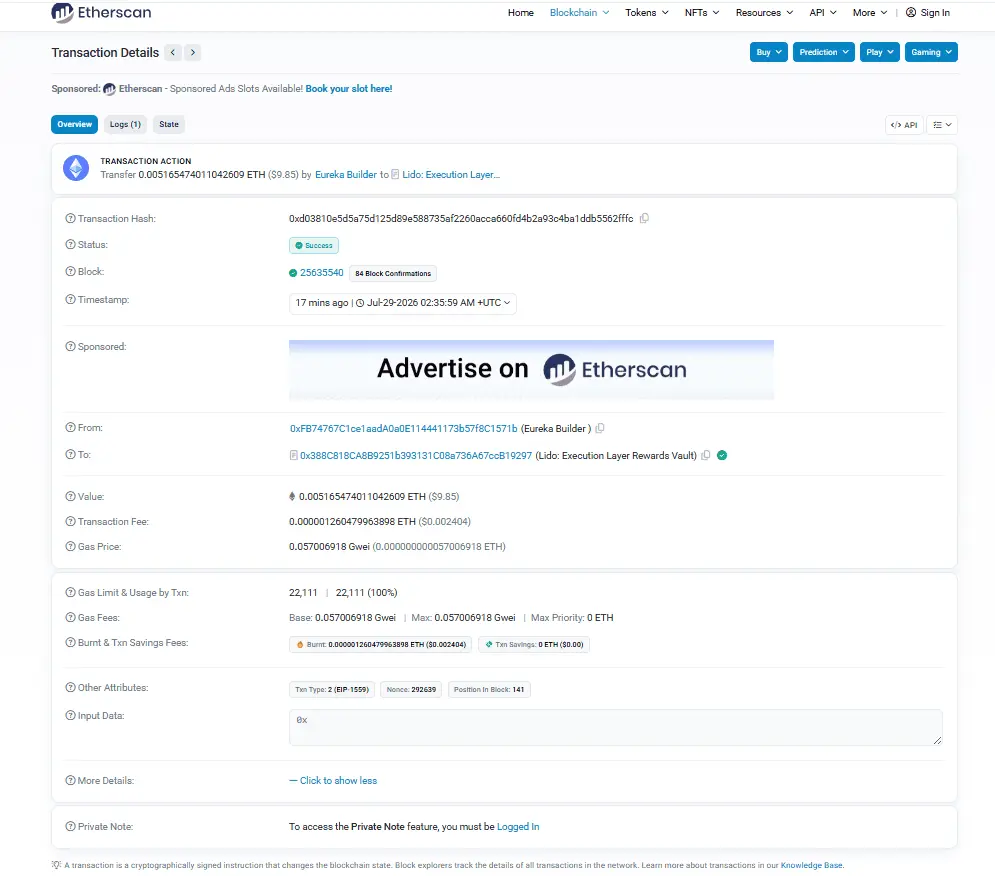Click the help icon next to Other Attributes
Viewport: 995px width, 876px height.
70,687
